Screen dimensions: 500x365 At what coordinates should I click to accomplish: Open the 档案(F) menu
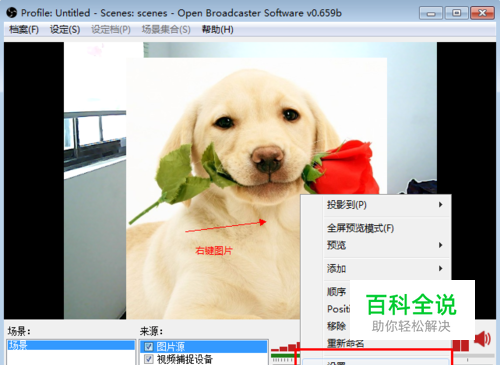24,30
